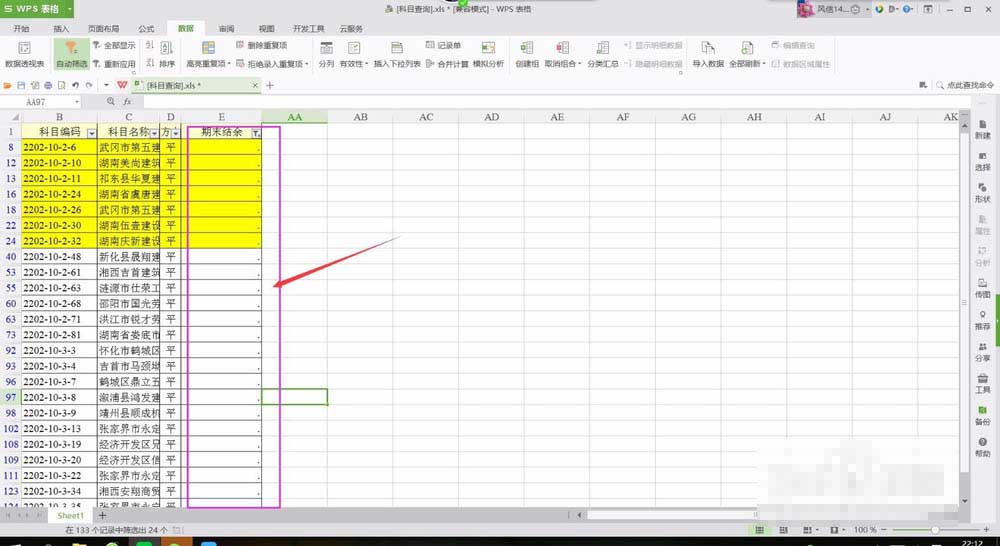Image resolution: width=1000 pixels, height=546 pixels.
Task: Click the undo arrow icon
Action: 75,85
